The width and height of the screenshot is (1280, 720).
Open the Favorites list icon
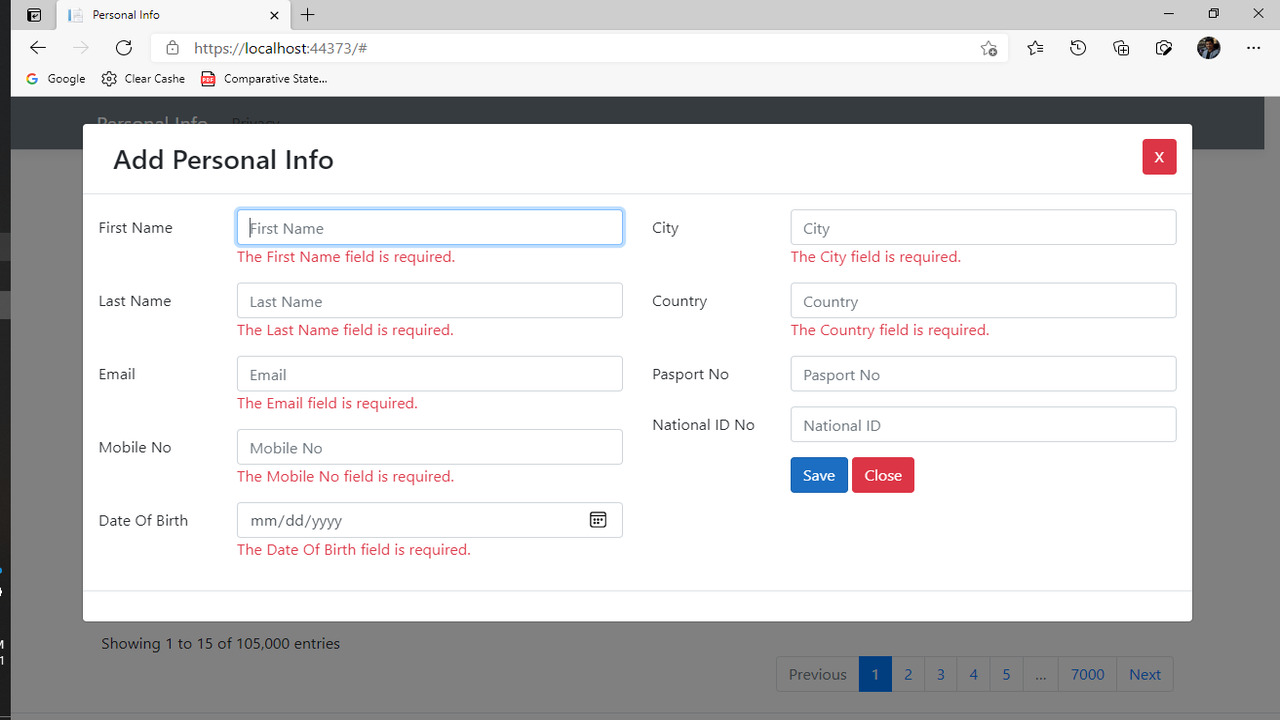(x=1035, y=48)
